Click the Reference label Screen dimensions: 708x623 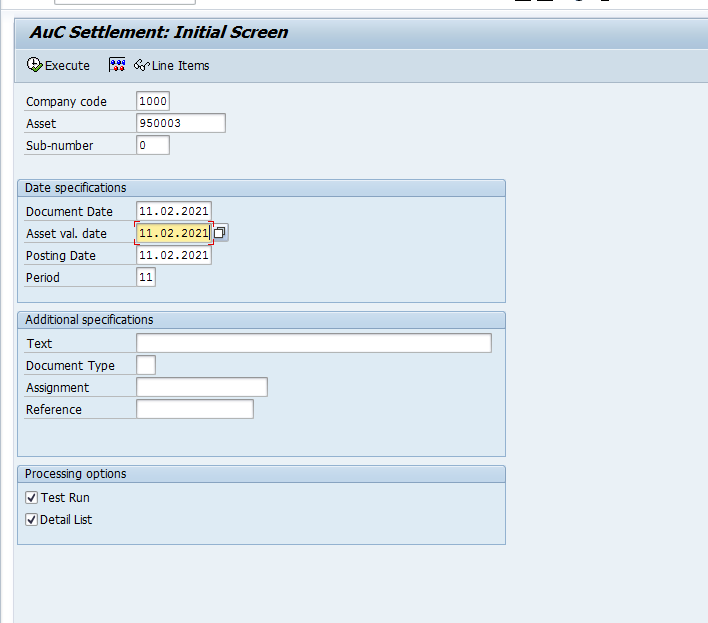54,410
